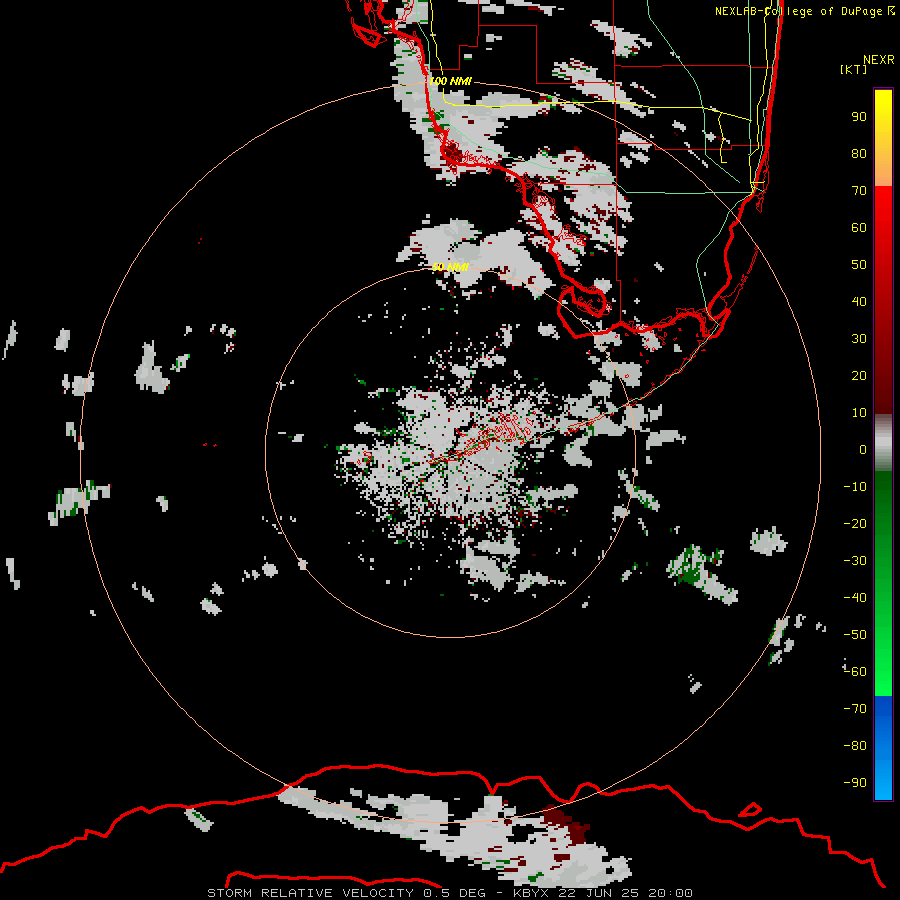The width and height of the screenshot is (900, 900).
Task: Select the -50 value on the velocity scale
Action: 855,635
